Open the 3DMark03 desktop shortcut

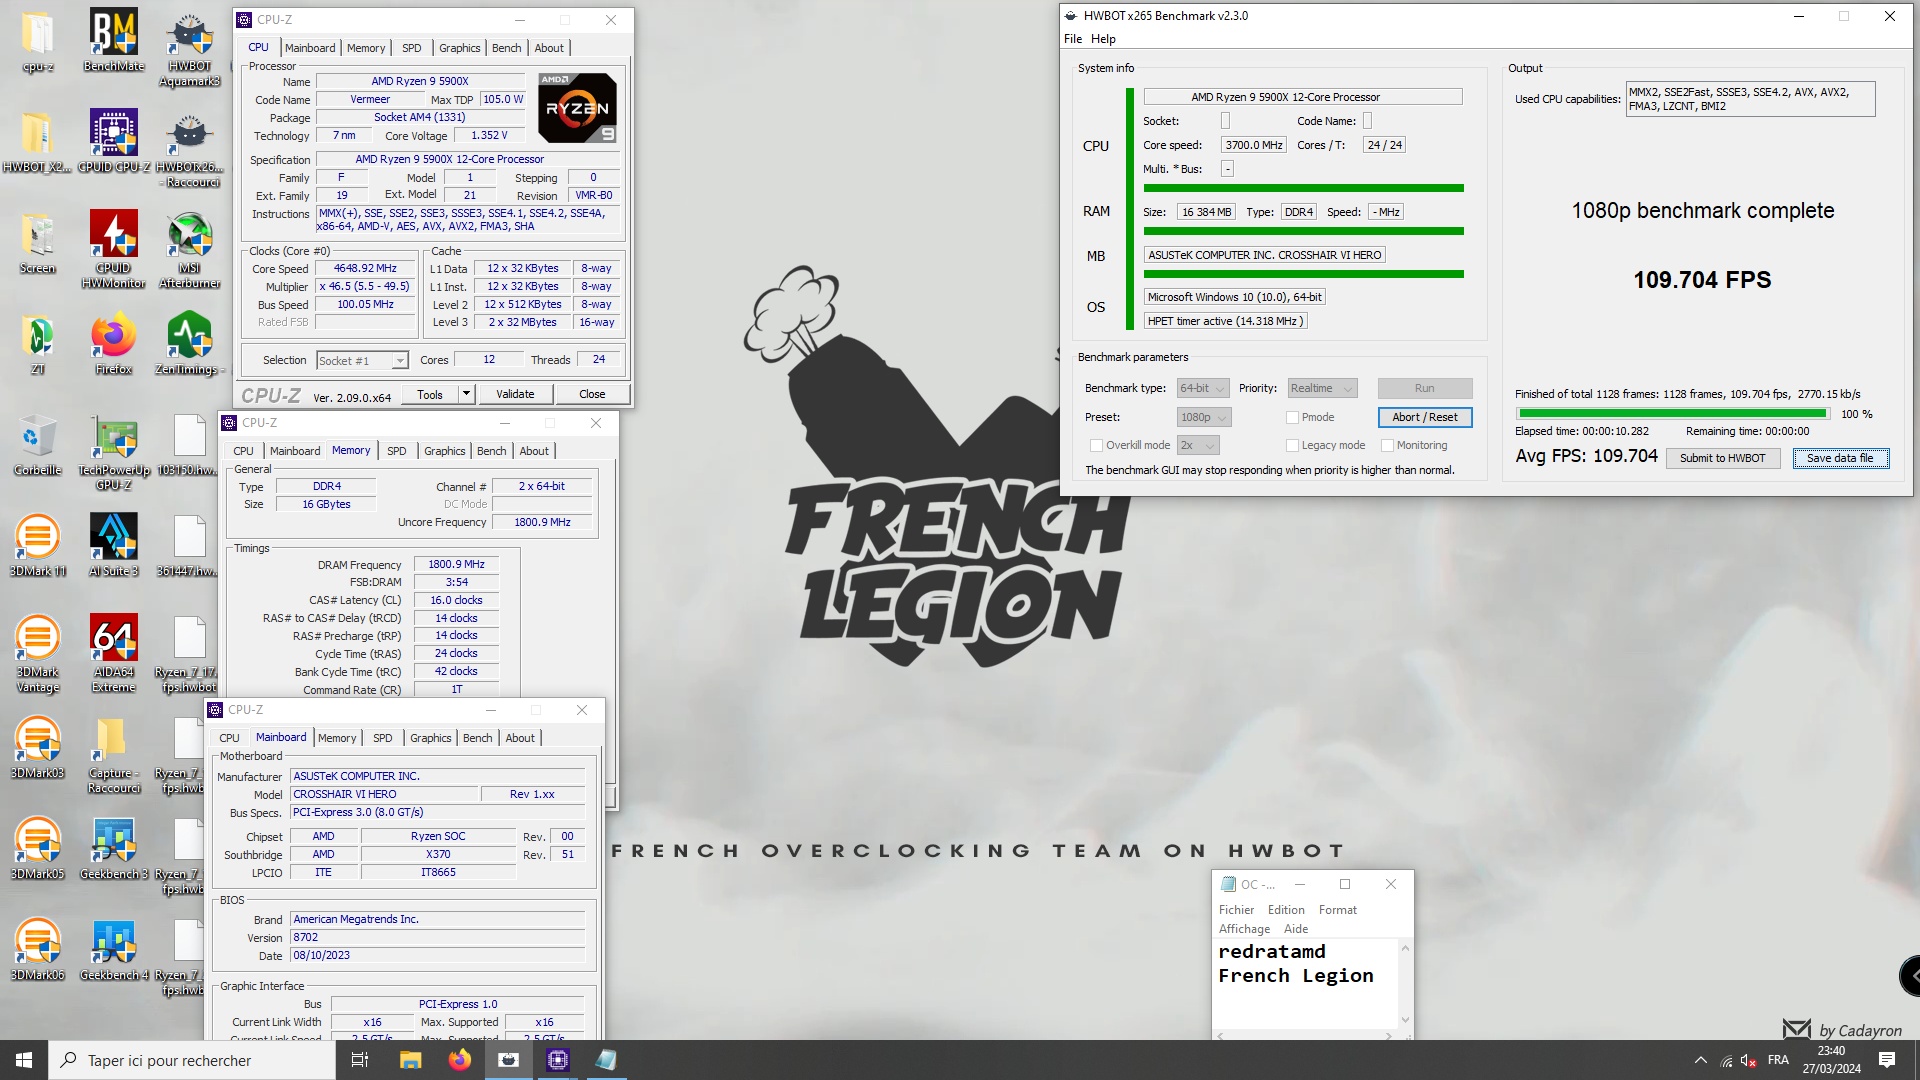[37, 747]
